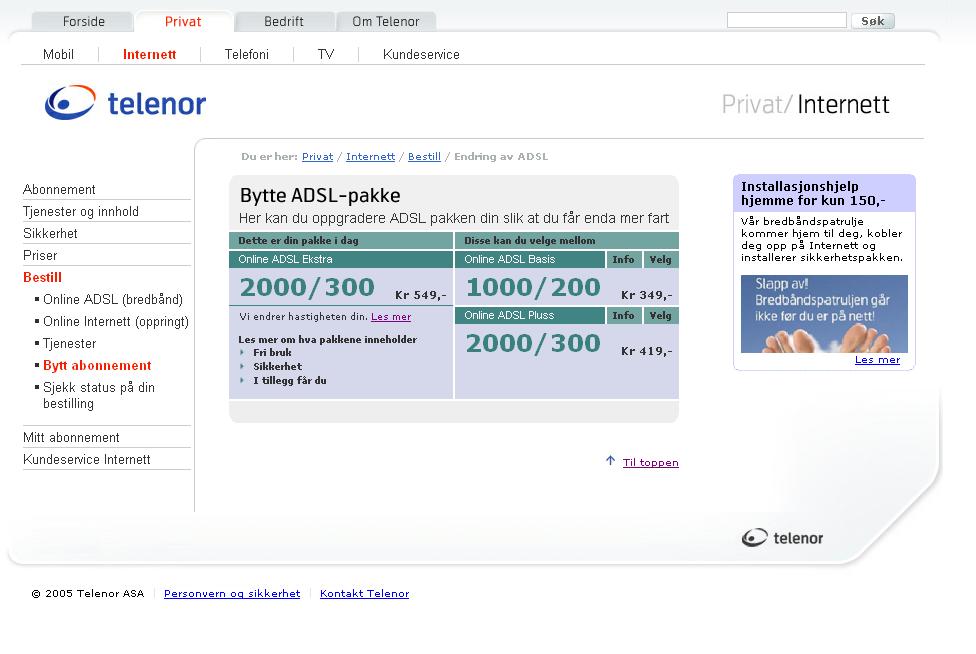
Task: Select the Internett menu item
Action: [x=149, y=54]
